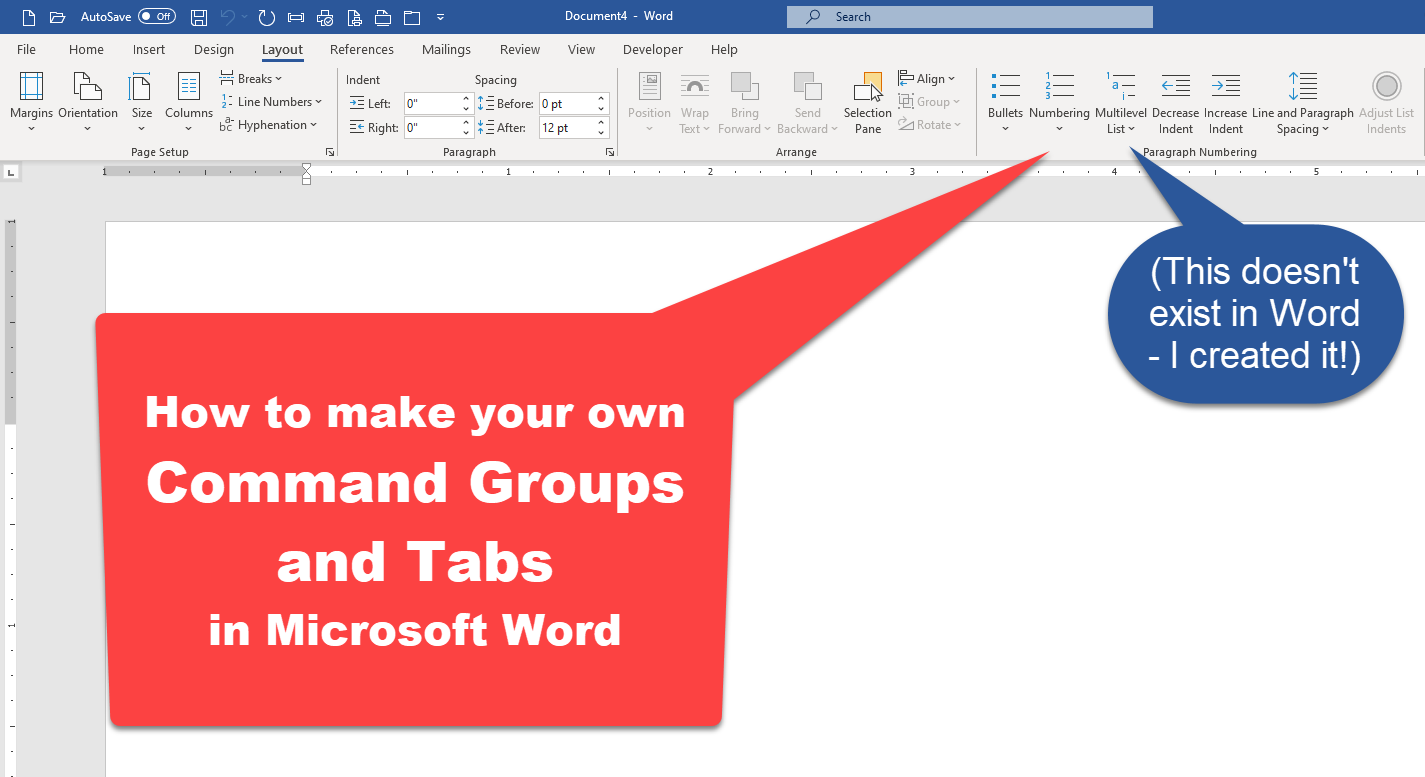1425x777 pixels.
Task: Click the Send Backward button
Action: point(807,102)
